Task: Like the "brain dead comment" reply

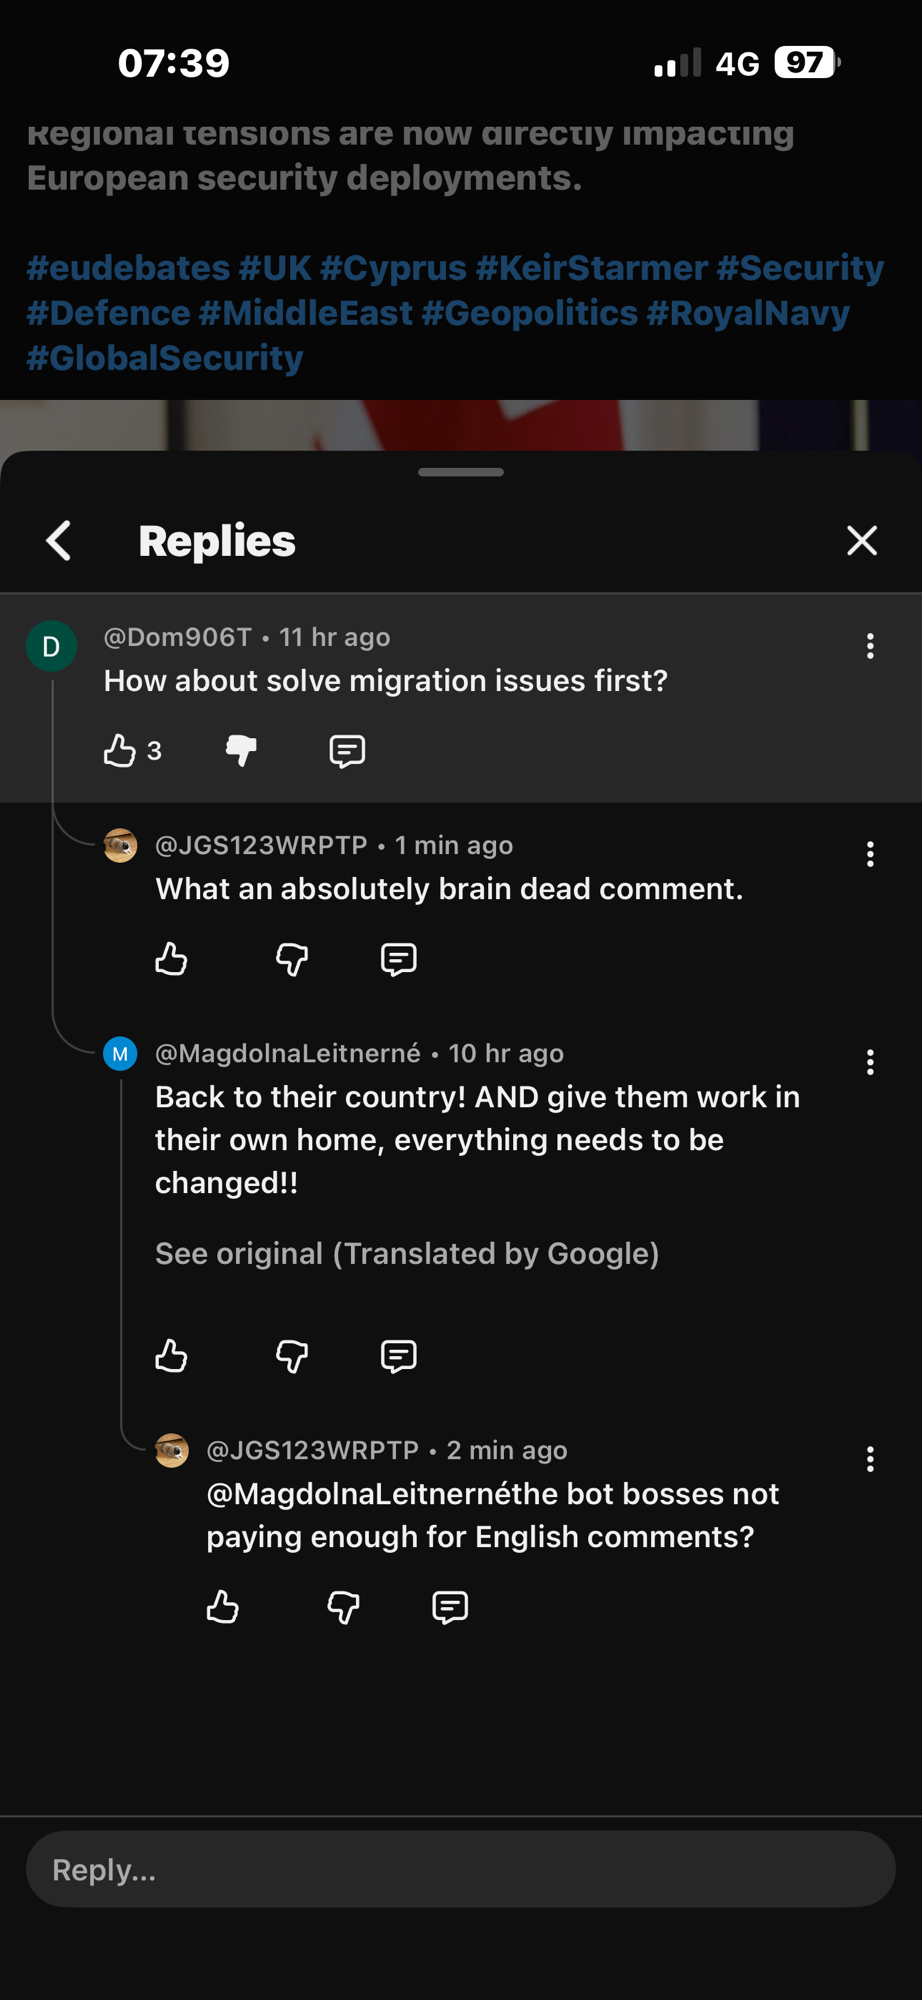Action: (172, 959)
